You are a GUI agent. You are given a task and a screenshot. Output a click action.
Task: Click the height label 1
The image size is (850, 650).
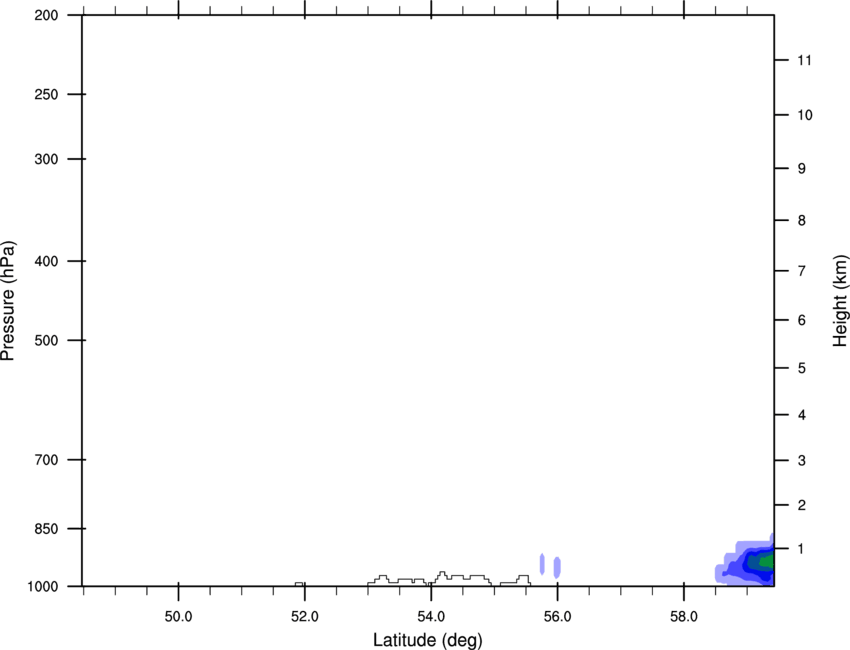click(801, 549)
